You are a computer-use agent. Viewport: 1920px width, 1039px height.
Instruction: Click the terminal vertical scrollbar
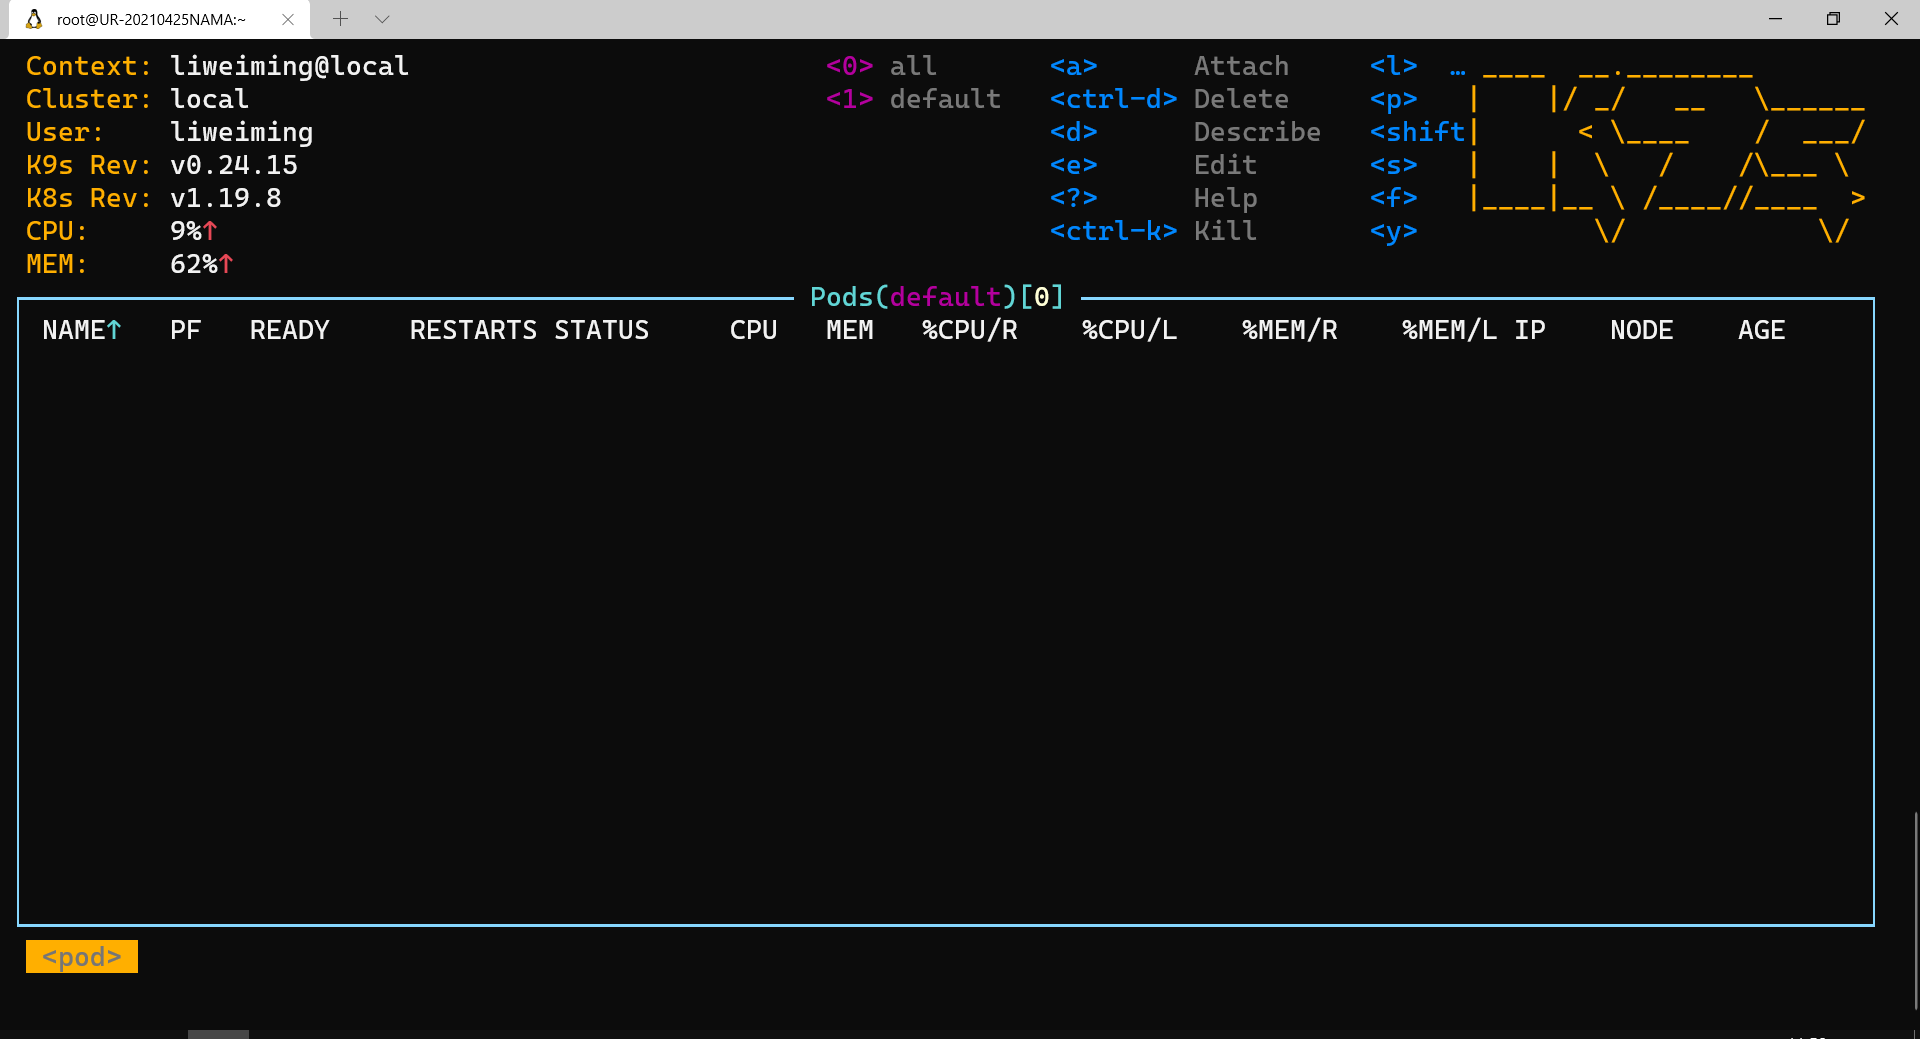pos(1915,910)
